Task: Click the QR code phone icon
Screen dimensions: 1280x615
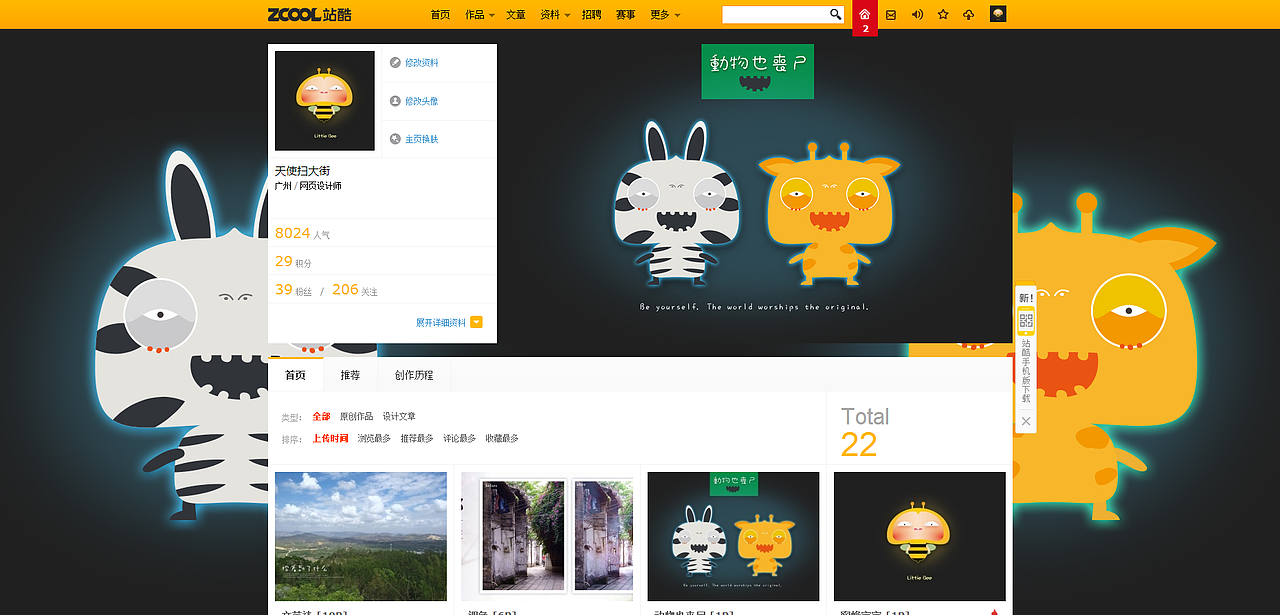Action: coord(1026,321)
